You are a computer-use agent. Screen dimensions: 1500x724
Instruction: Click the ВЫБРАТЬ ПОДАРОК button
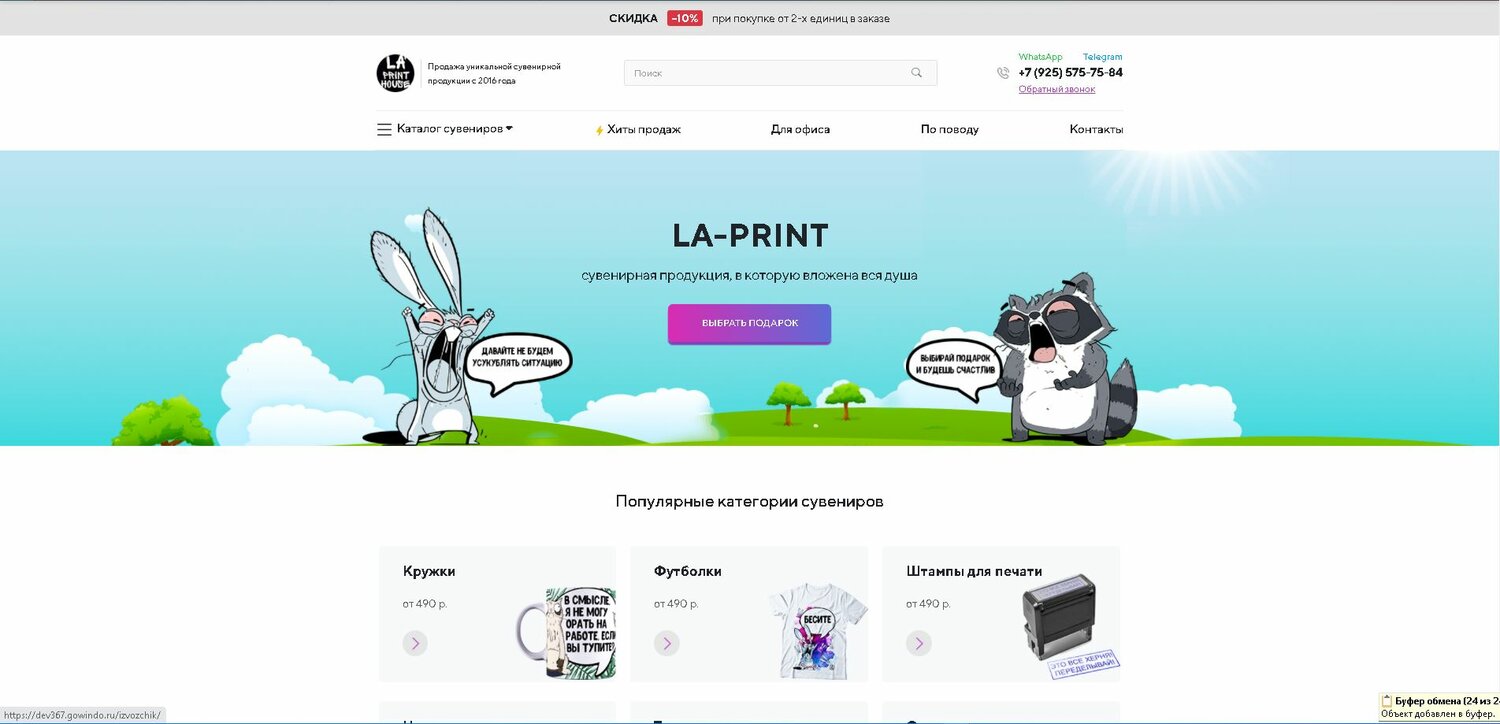pos(749,324)
